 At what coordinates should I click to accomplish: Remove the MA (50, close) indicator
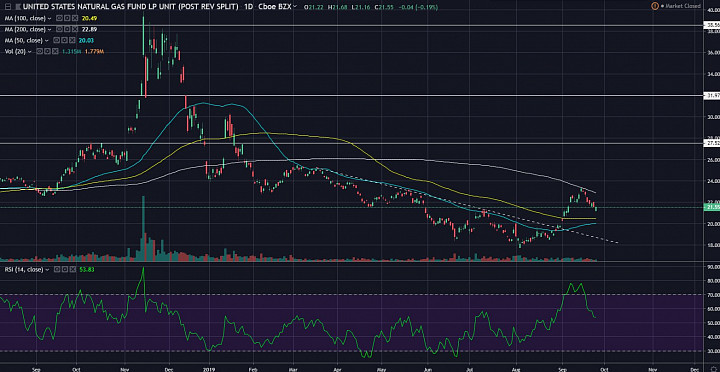(x=72, y=40)
